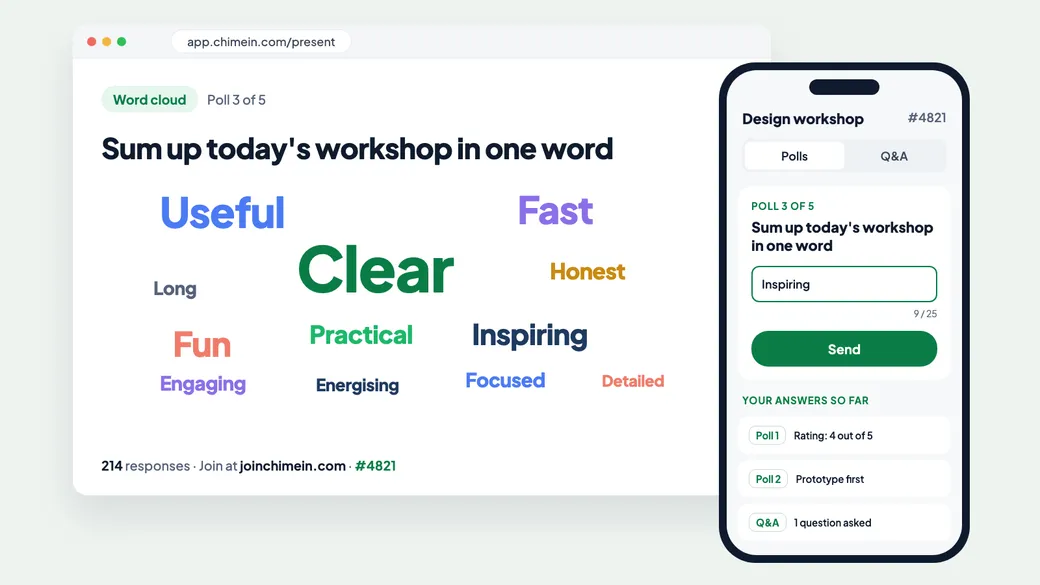The width and height of the screenshot is (1040, 585).
Task: Click the presenter question heading
Action: (357, 149)
